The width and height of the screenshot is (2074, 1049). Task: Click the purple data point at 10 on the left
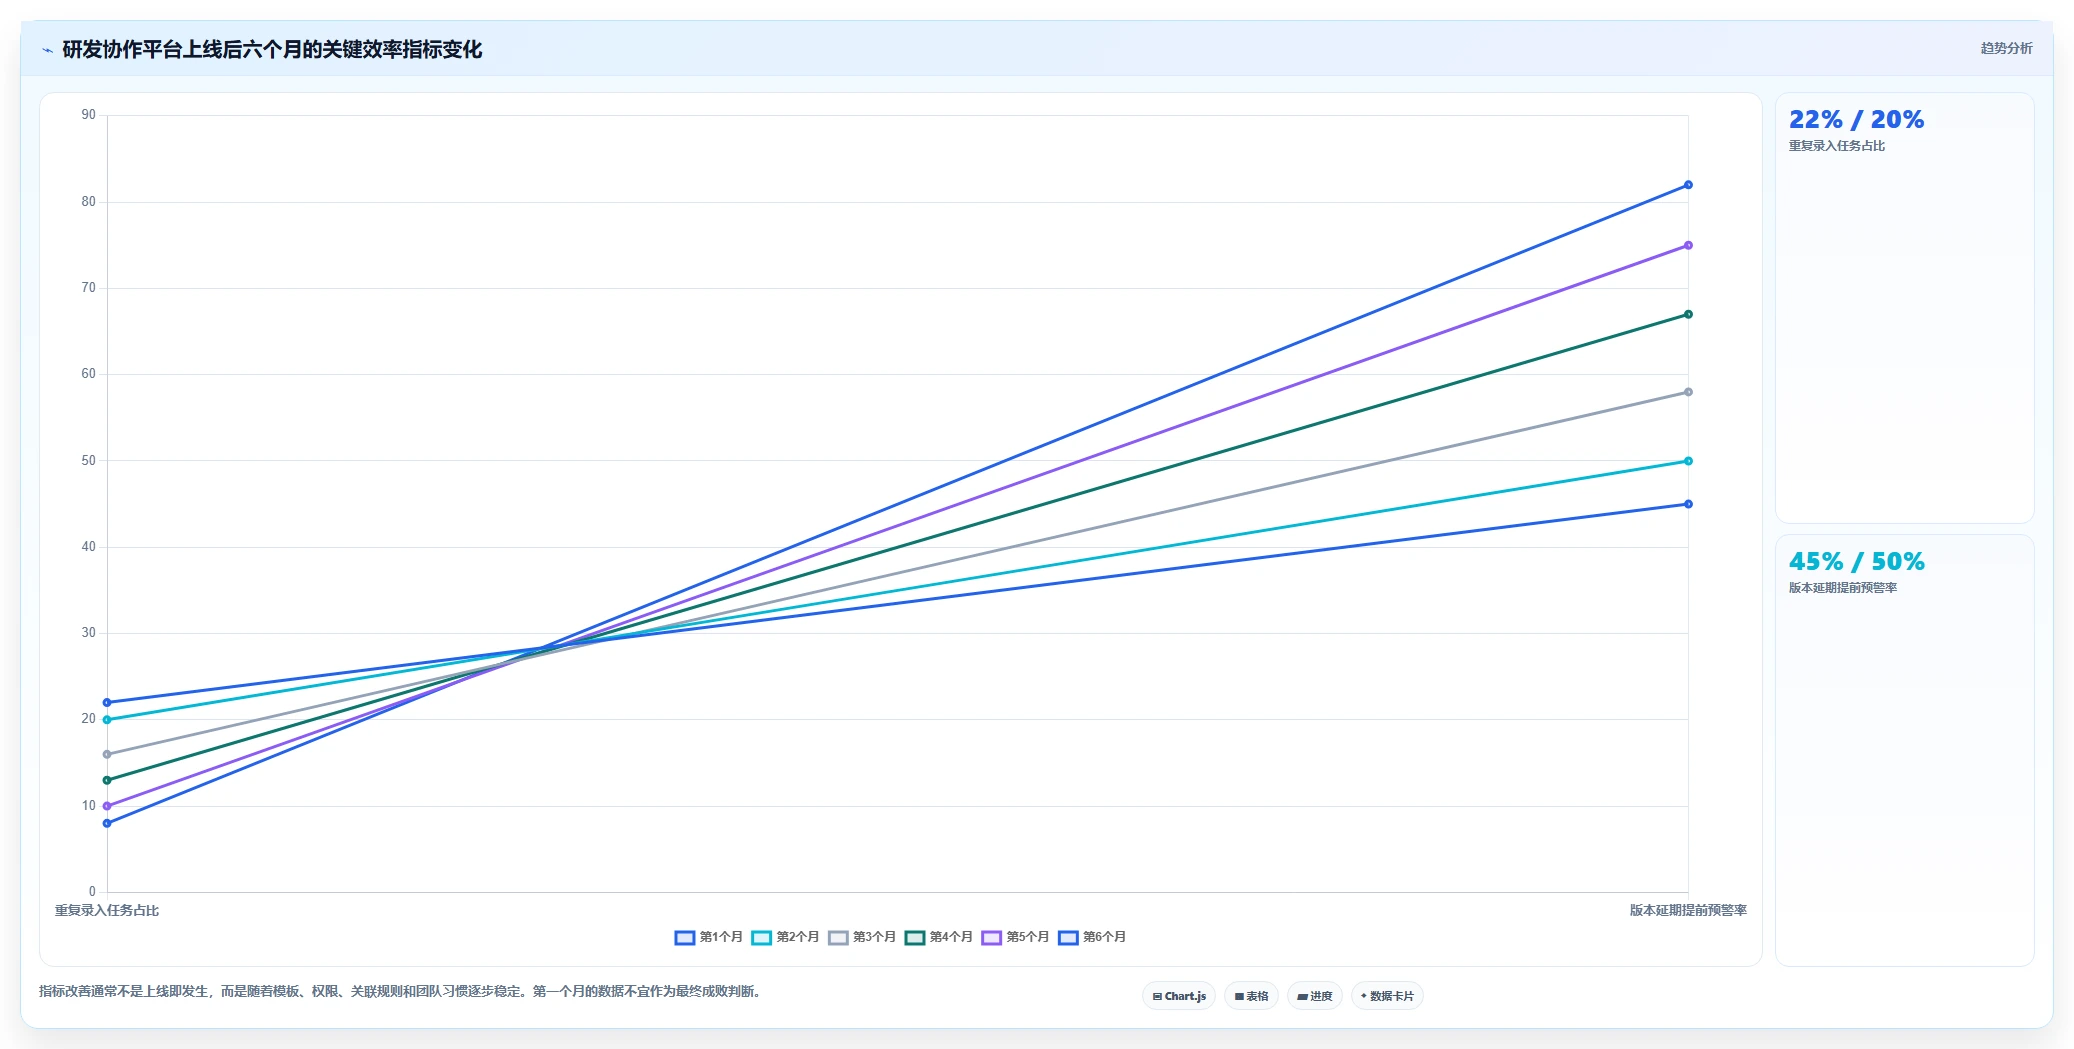(x=107, y=806)
